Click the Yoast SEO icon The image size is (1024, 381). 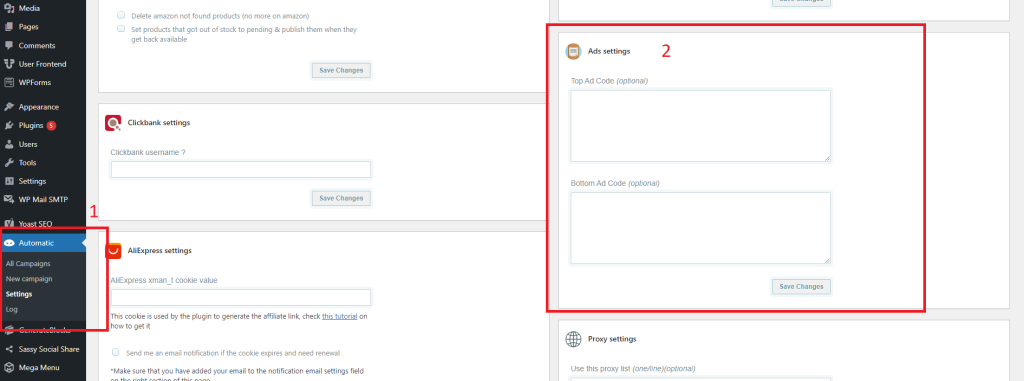[x=9, y=224]
